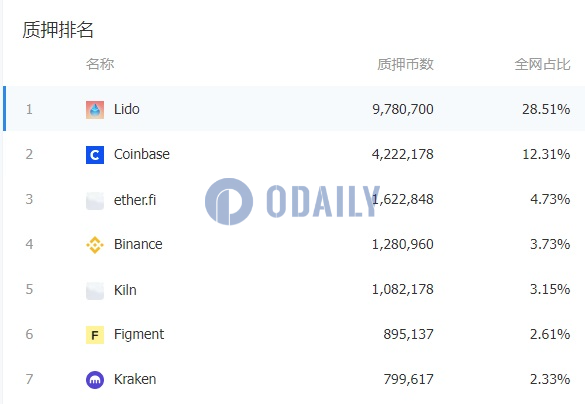585x404 pixels.
Task: Click the Kraken logo icon
Action: click(95, 380)
